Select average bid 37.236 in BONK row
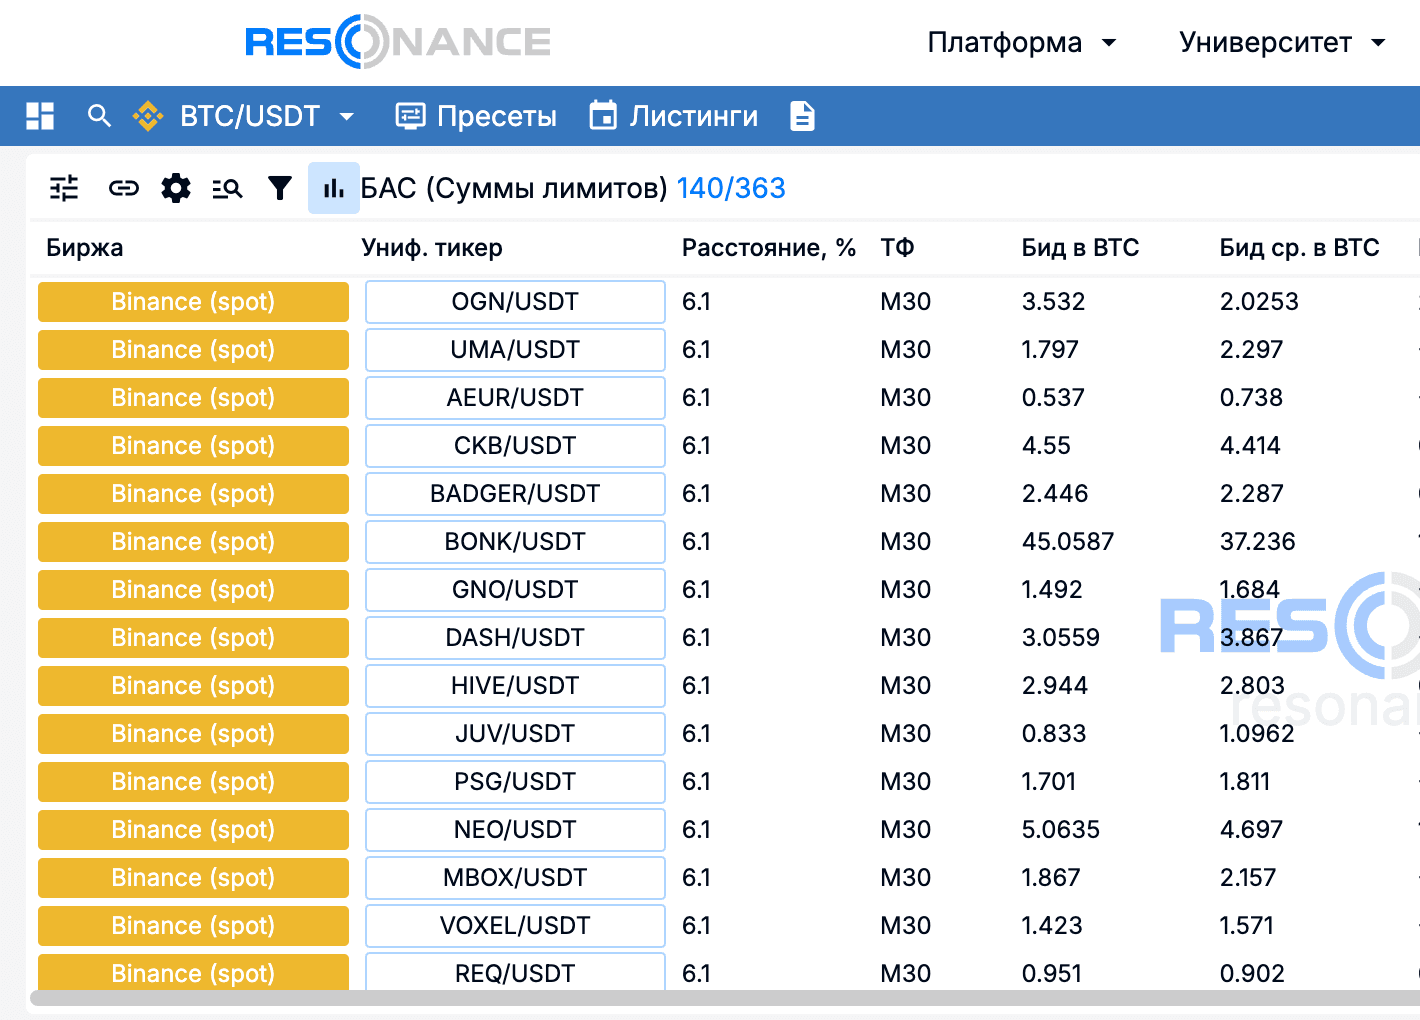The image size is (1420, 1020). coord(1258,542)
